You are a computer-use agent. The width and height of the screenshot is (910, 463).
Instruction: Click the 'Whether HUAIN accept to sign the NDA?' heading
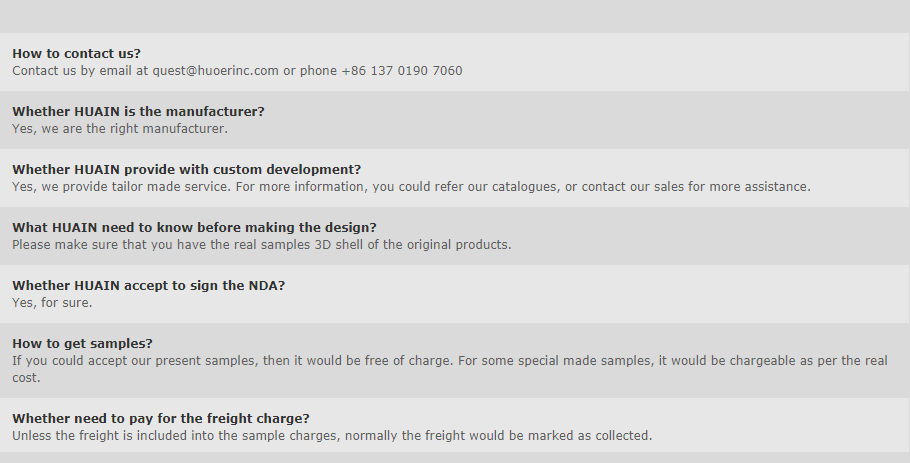pos(149,285)
